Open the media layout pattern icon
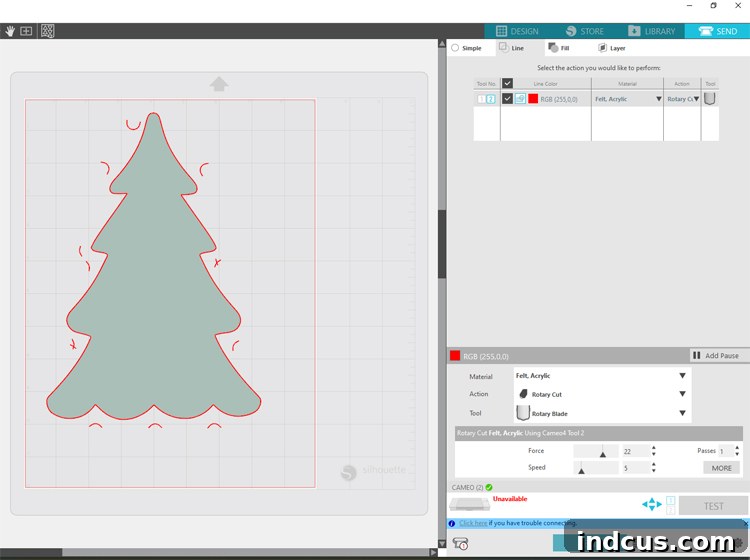Image resolution: width=750 pixels, height=560 pixels. (47, 31)
